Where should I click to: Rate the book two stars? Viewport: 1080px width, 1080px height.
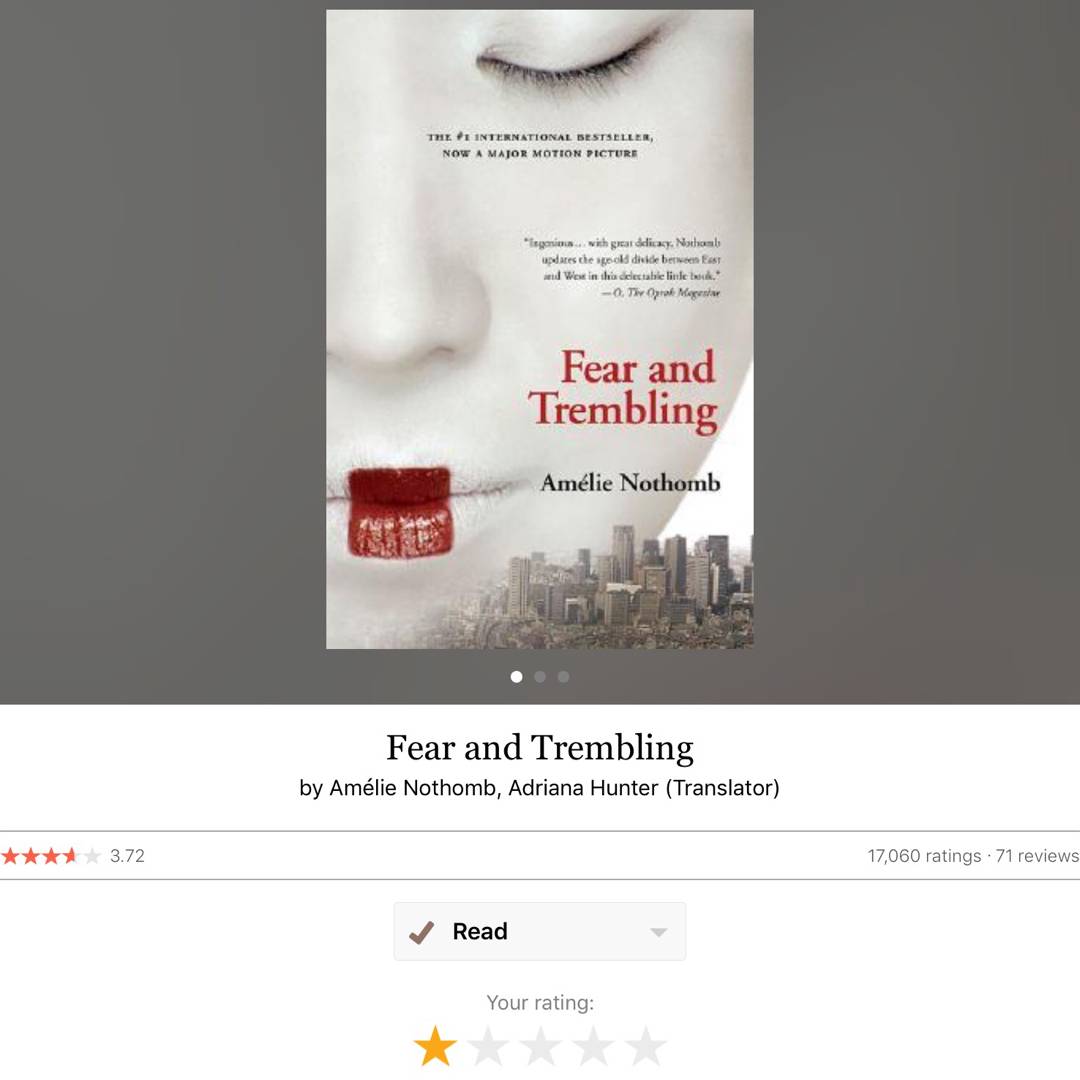tap(488, 1046)
